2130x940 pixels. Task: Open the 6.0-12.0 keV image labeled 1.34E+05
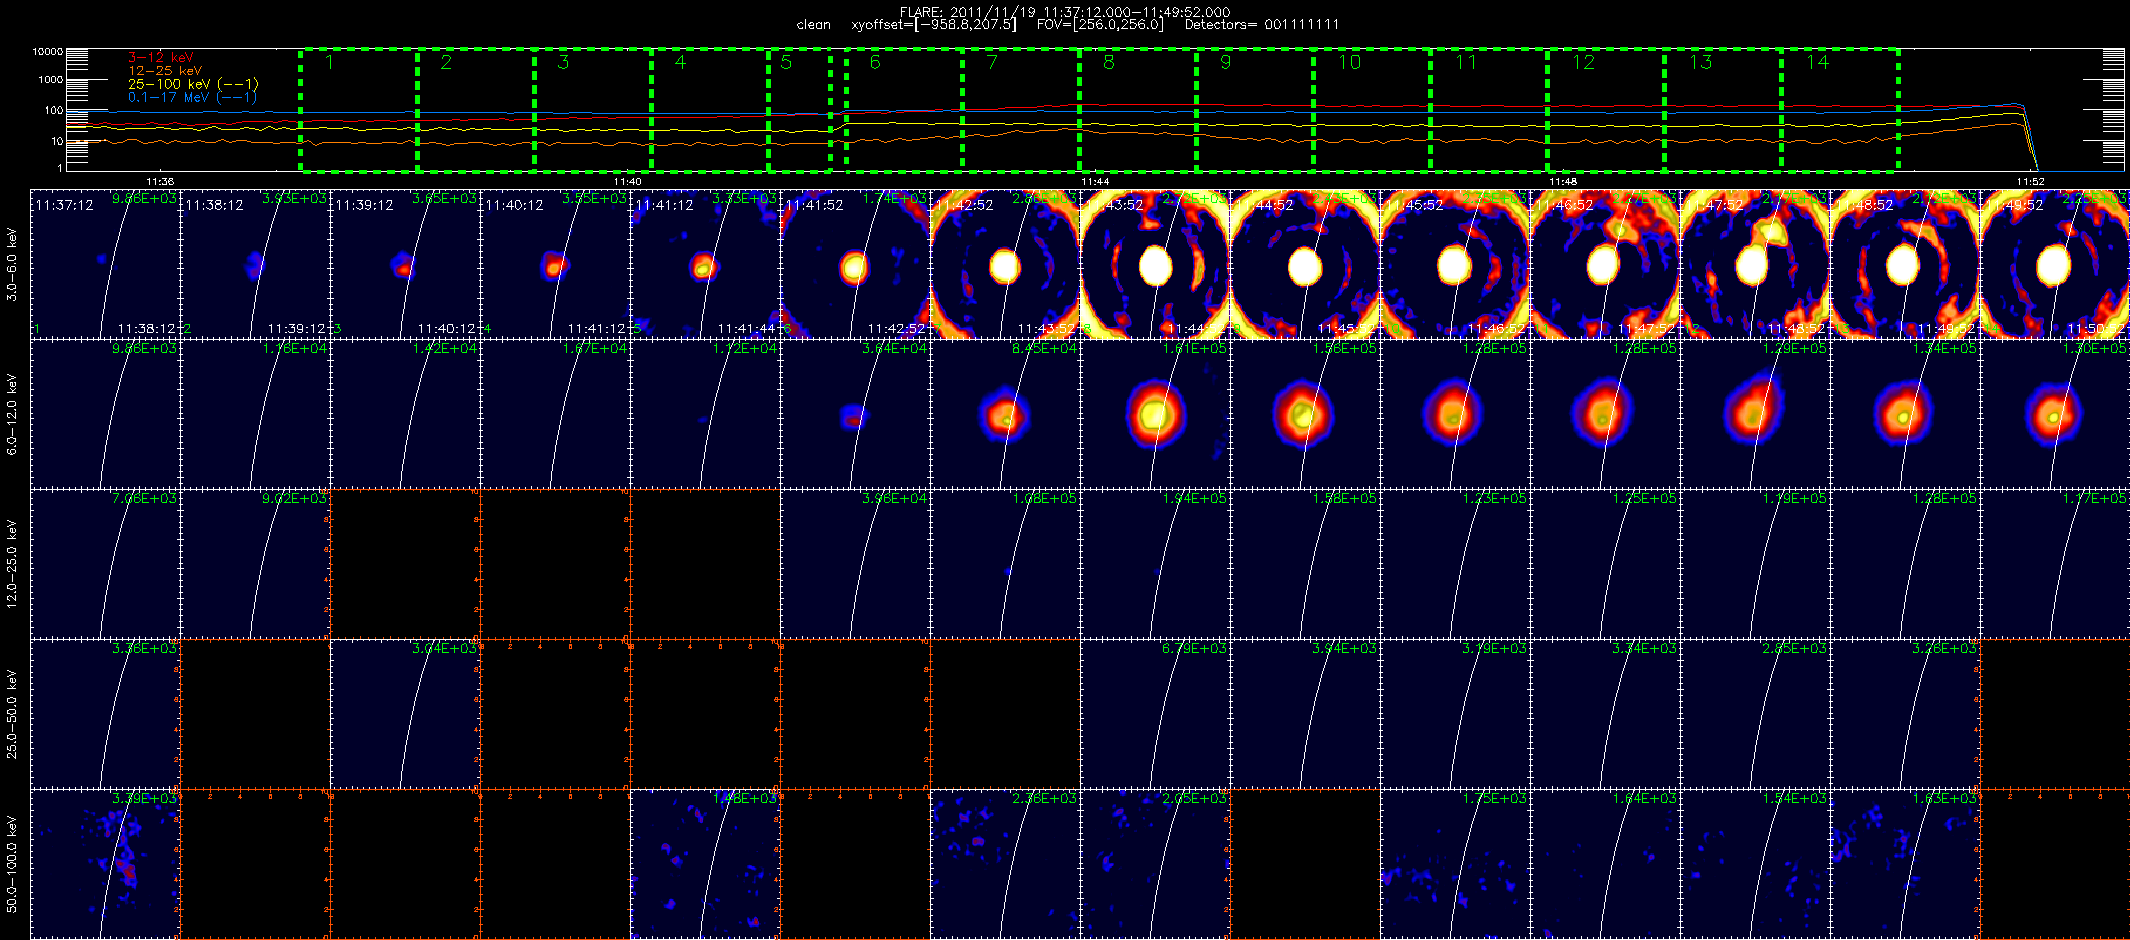coord(1905,414)
